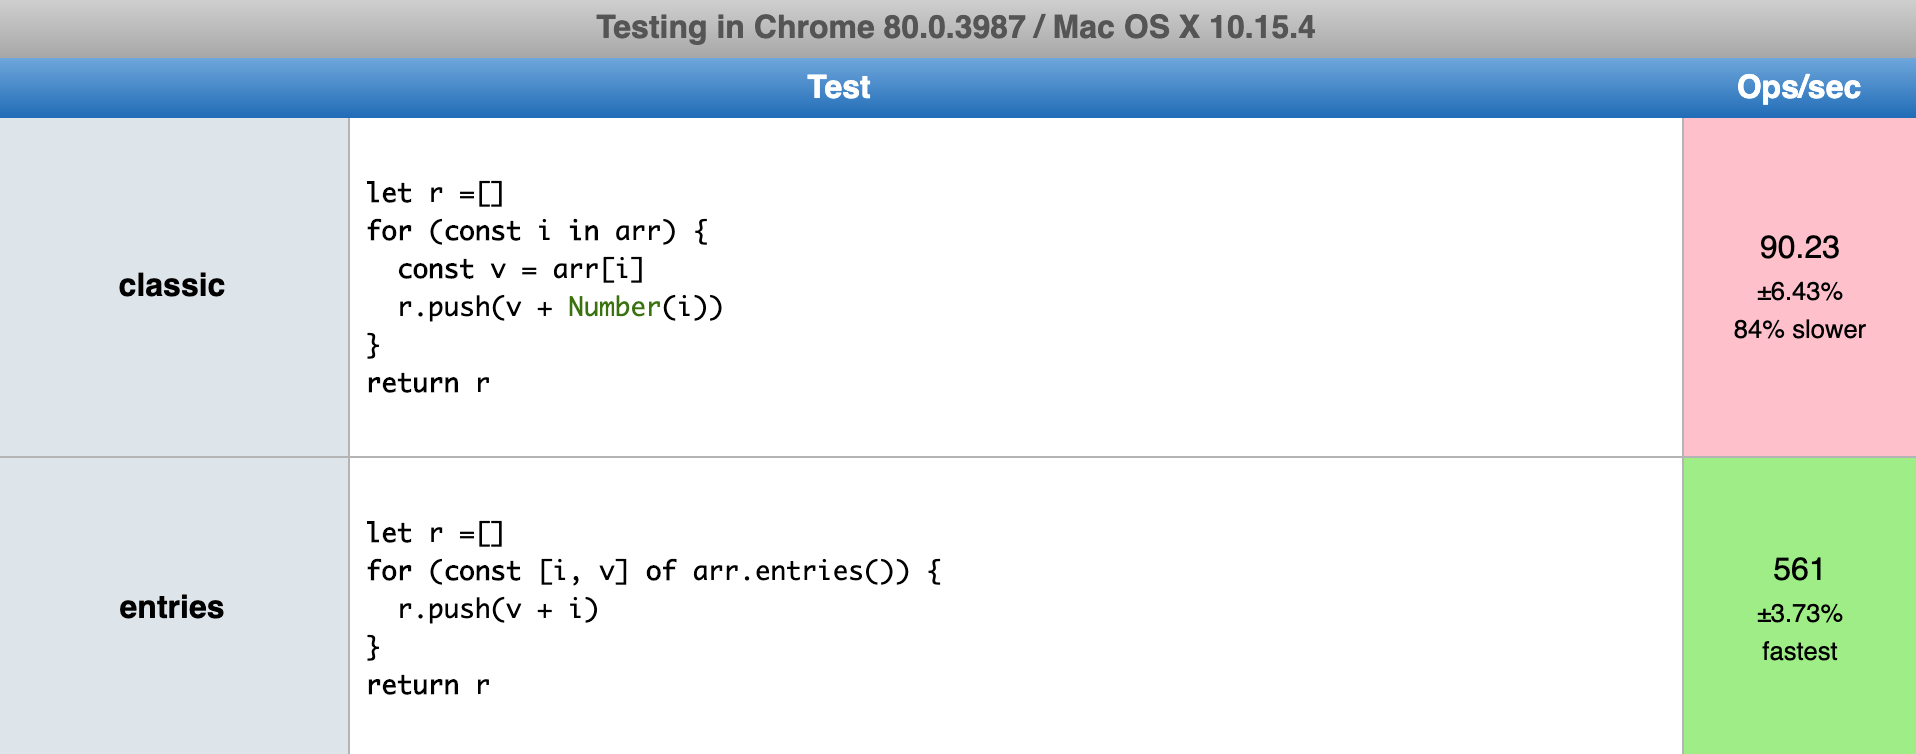Viewport: 1916px width, 754px height.
Task: Click the green "Number" keyword in classic code
Action: pyautogui.click(x=614, y=307)
